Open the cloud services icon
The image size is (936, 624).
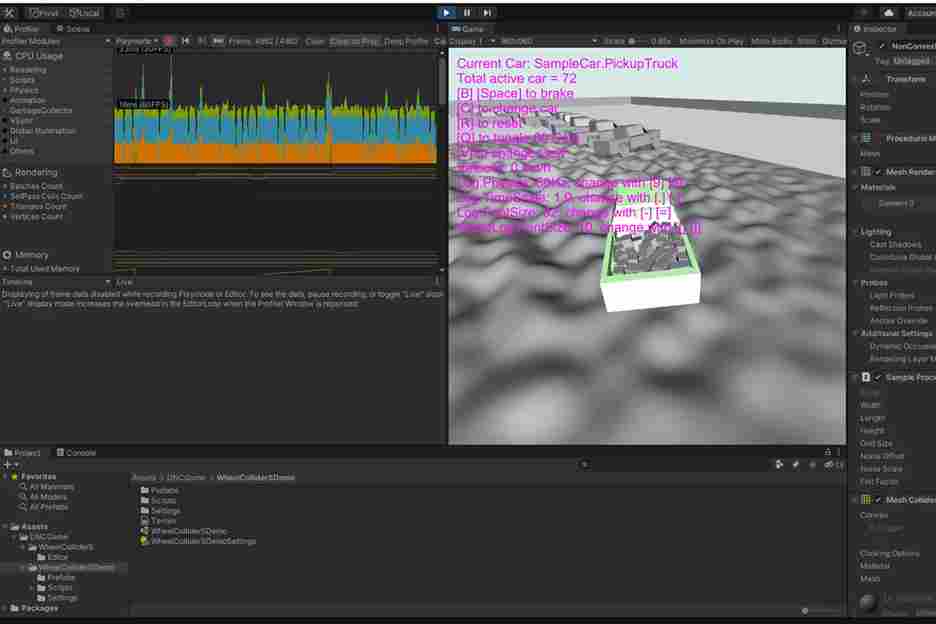click(x=888, y=13)
